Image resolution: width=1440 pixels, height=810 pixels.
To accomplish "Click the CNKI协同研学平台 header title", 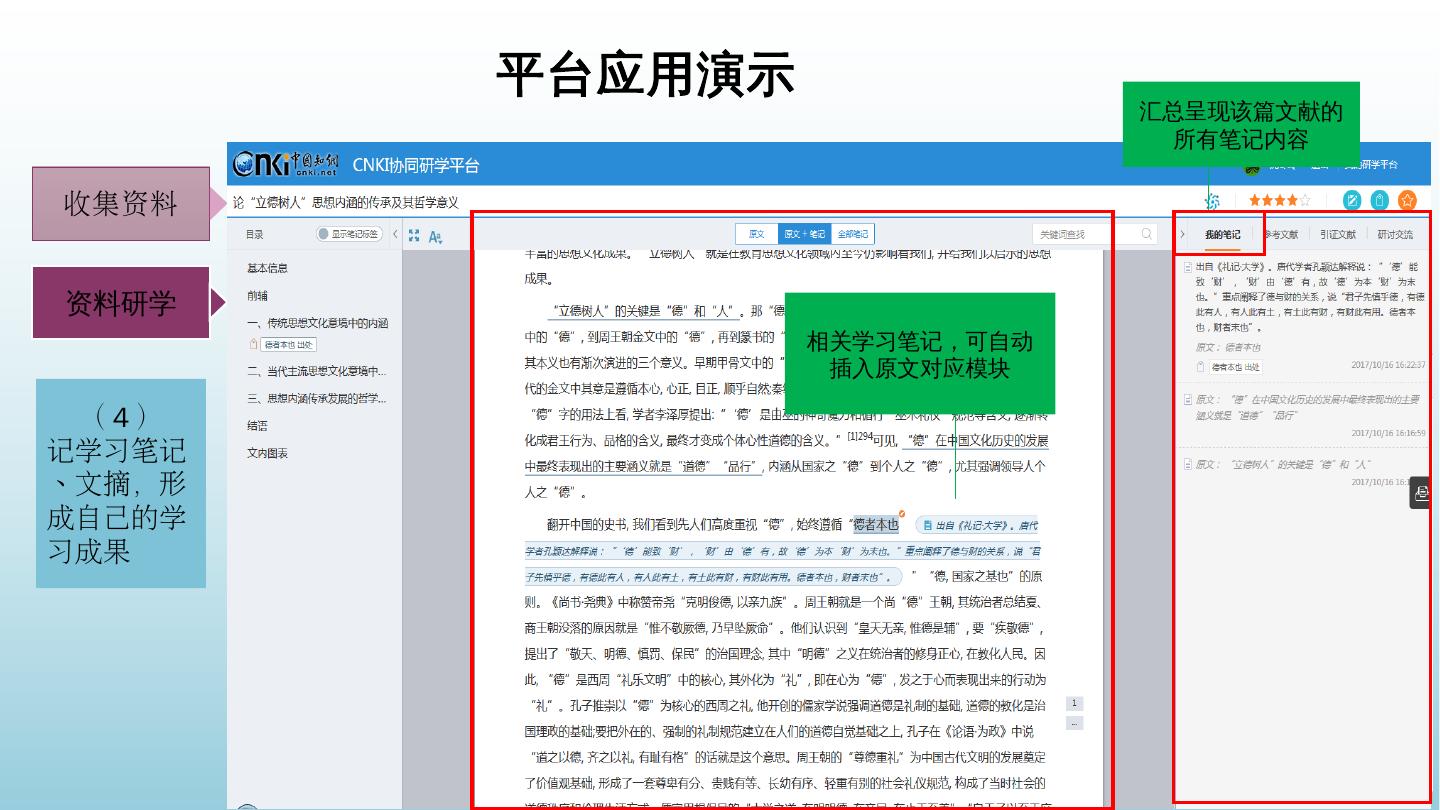I will click(x=416, y=165).
